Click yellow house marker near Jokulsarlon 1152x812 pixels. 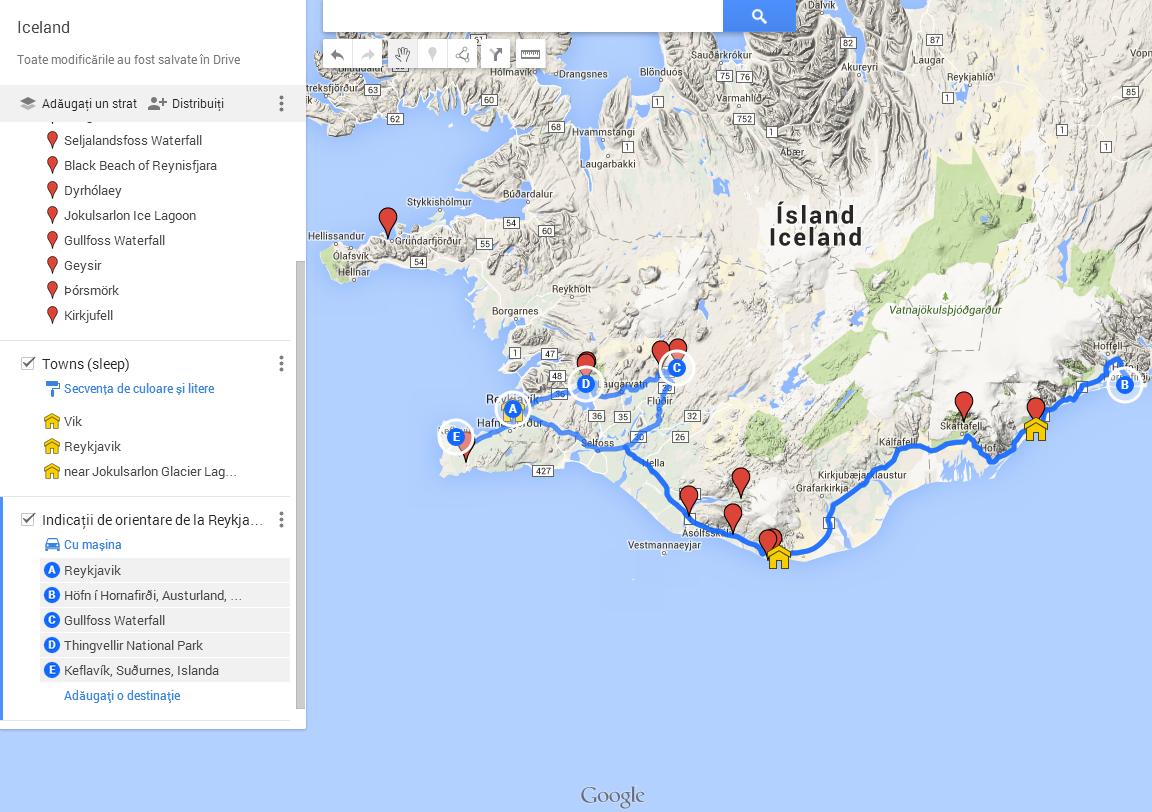pyautogui.click(x=1036, y=428)
